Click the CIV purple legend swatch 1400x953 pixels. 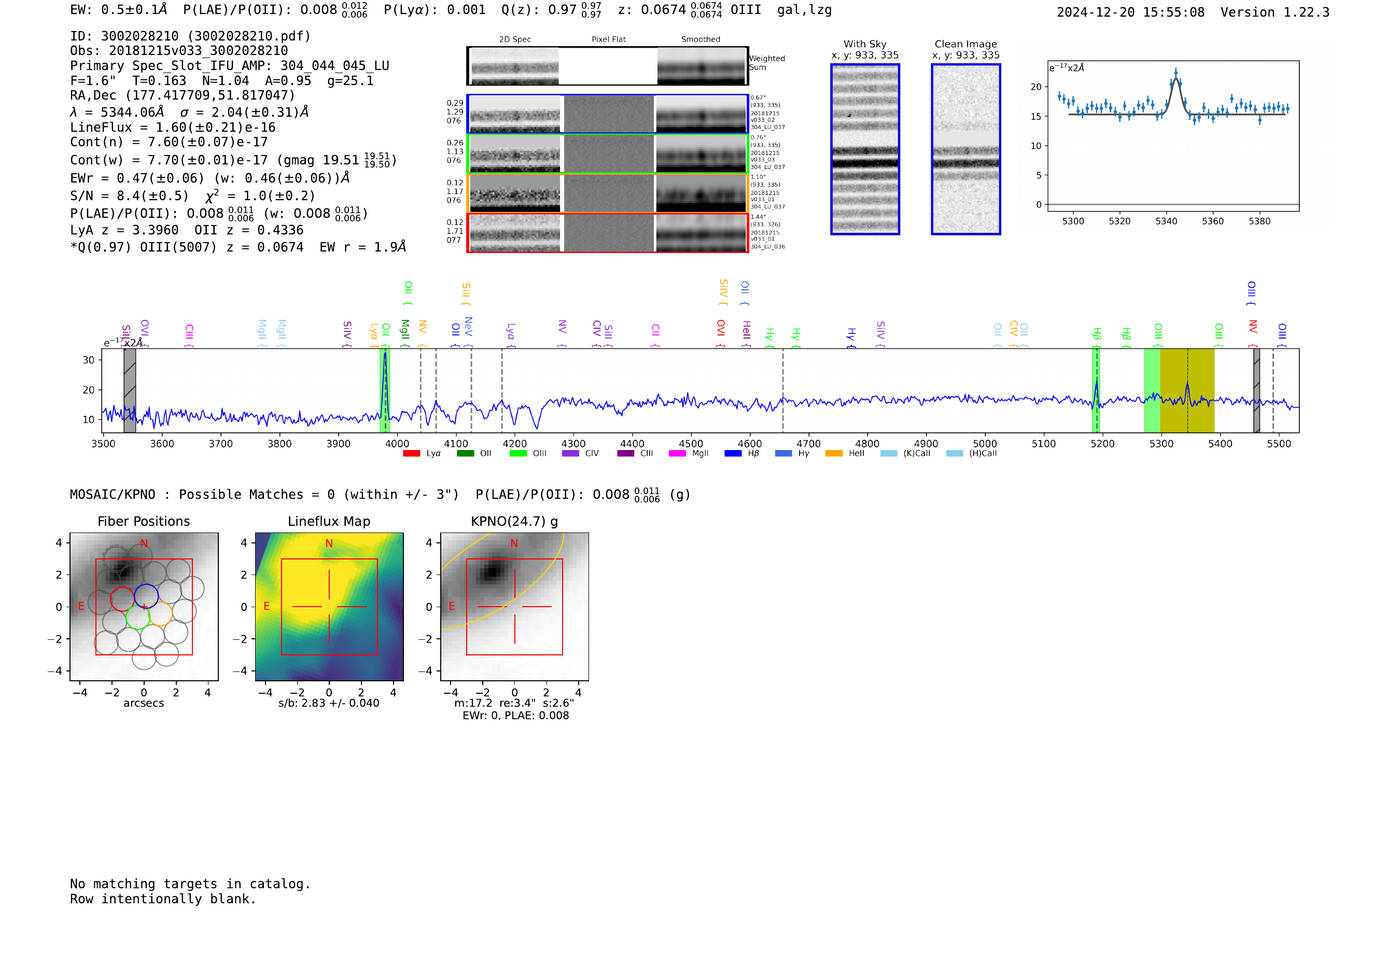coord(570,454)
